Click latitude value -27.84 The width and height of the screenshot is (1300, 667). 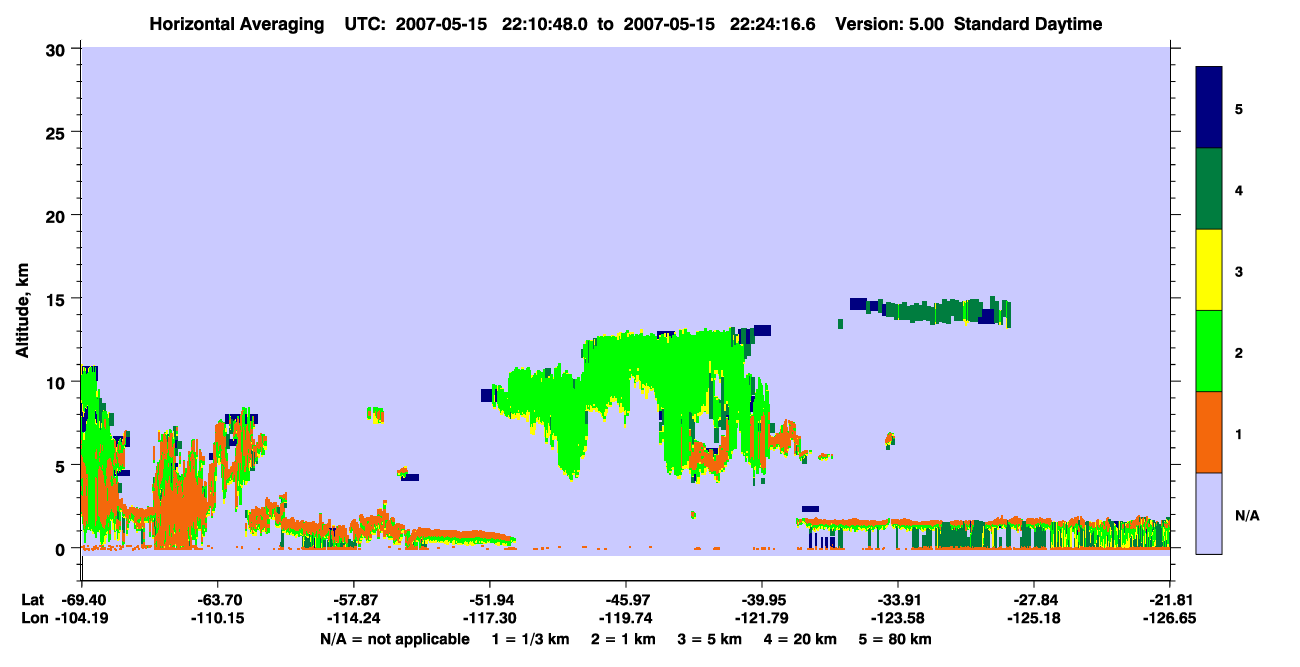(1034, 600)
